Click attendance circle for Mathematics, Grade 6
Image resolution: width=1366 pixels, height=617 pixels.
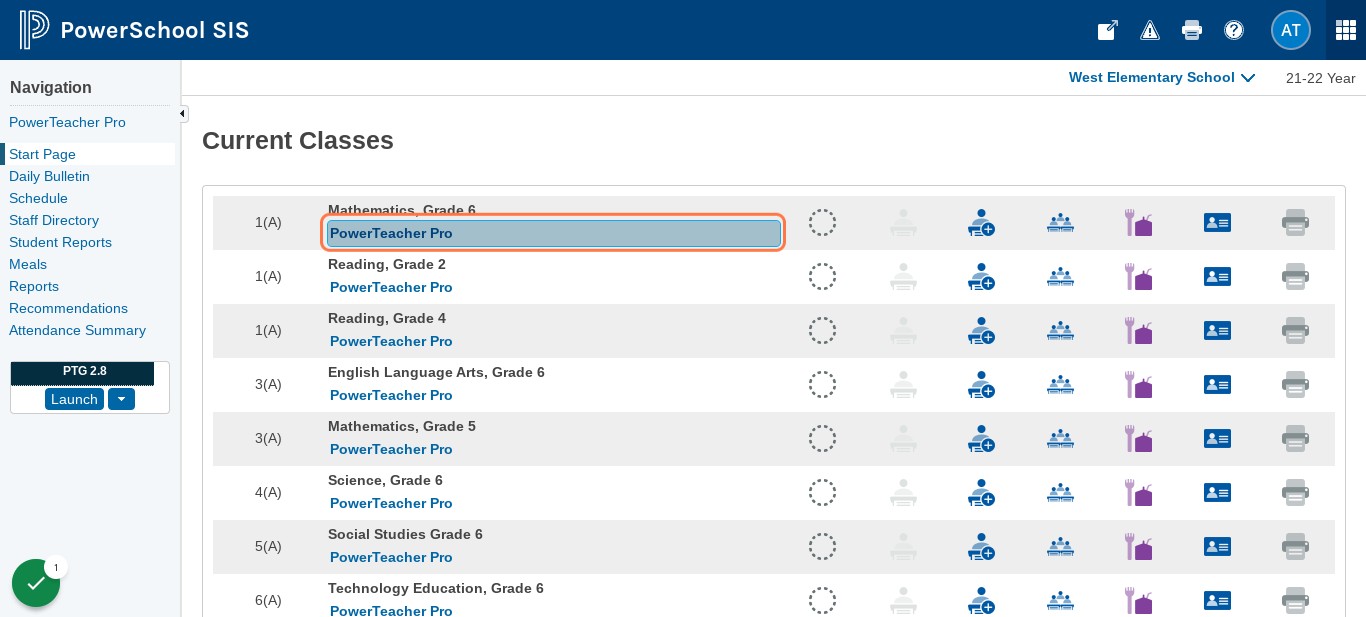click(822, 223)
